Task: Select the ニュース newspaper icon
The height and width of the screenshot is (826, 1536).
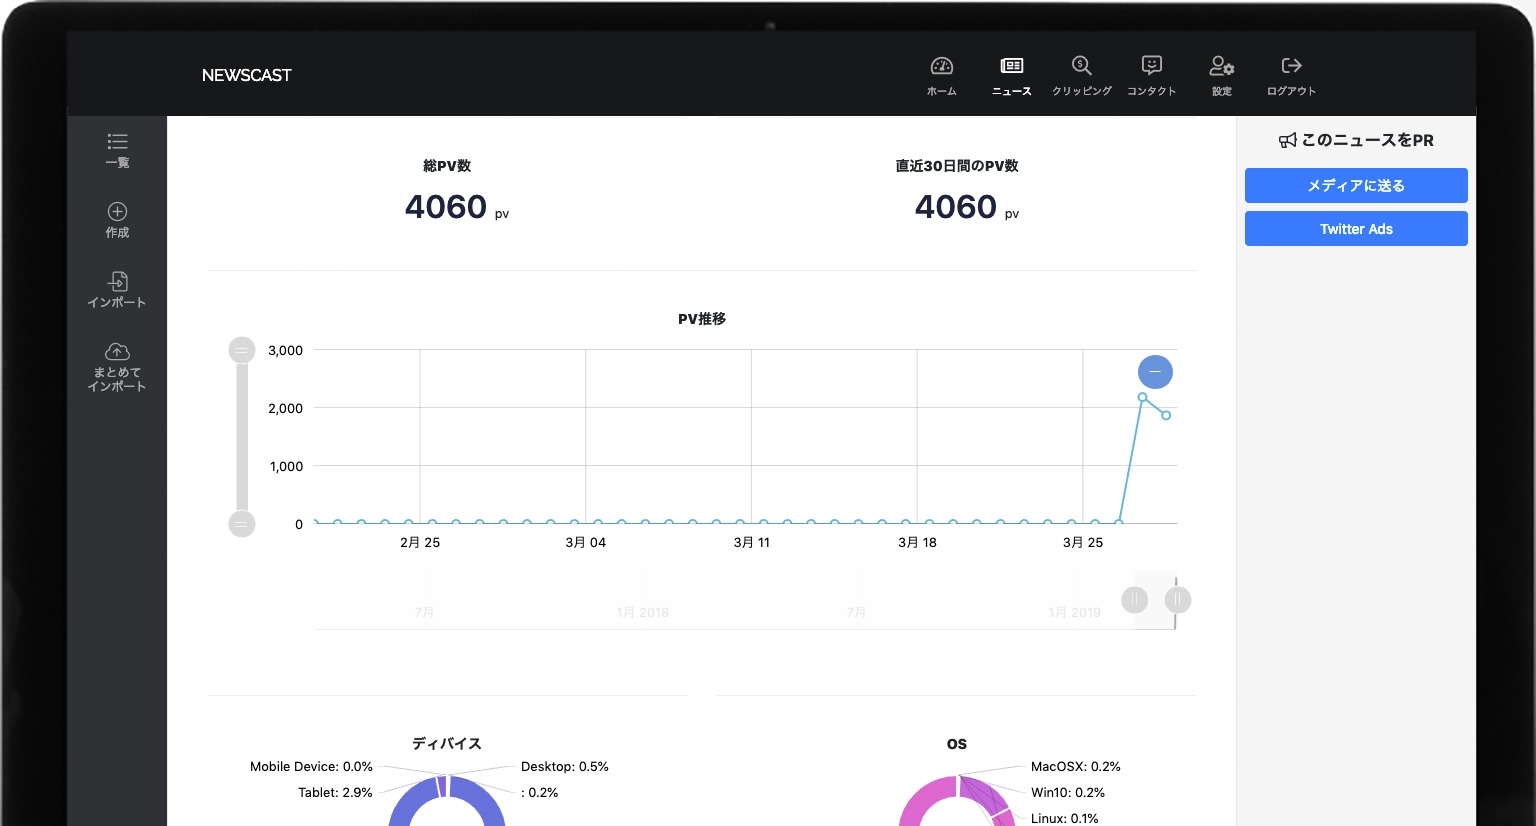Action: tap(1011, 67)
